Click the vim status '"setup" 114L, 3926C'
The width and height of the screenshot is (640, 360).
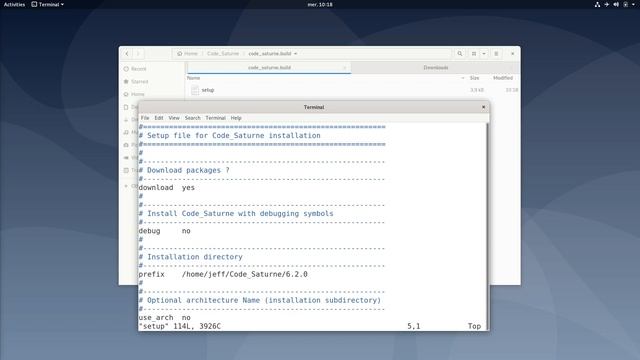coord(180,326)
